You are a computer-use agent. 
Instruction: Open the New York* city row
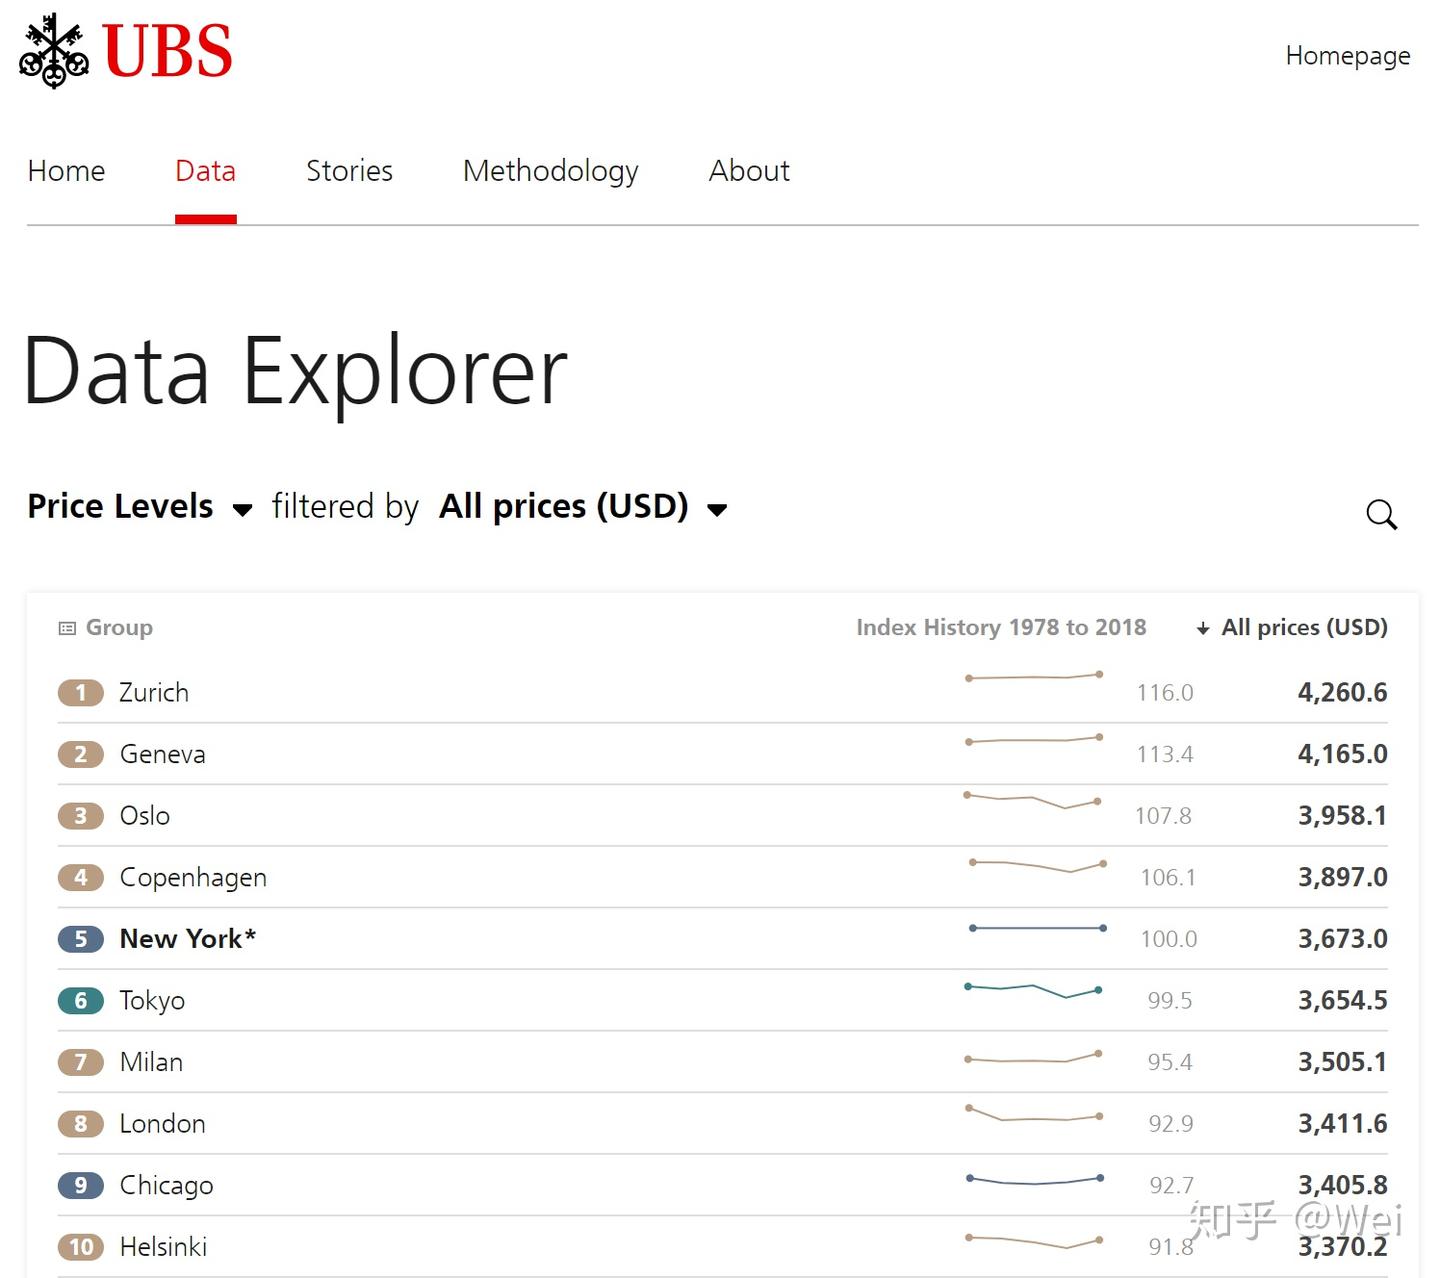click(x=723, y=939)
